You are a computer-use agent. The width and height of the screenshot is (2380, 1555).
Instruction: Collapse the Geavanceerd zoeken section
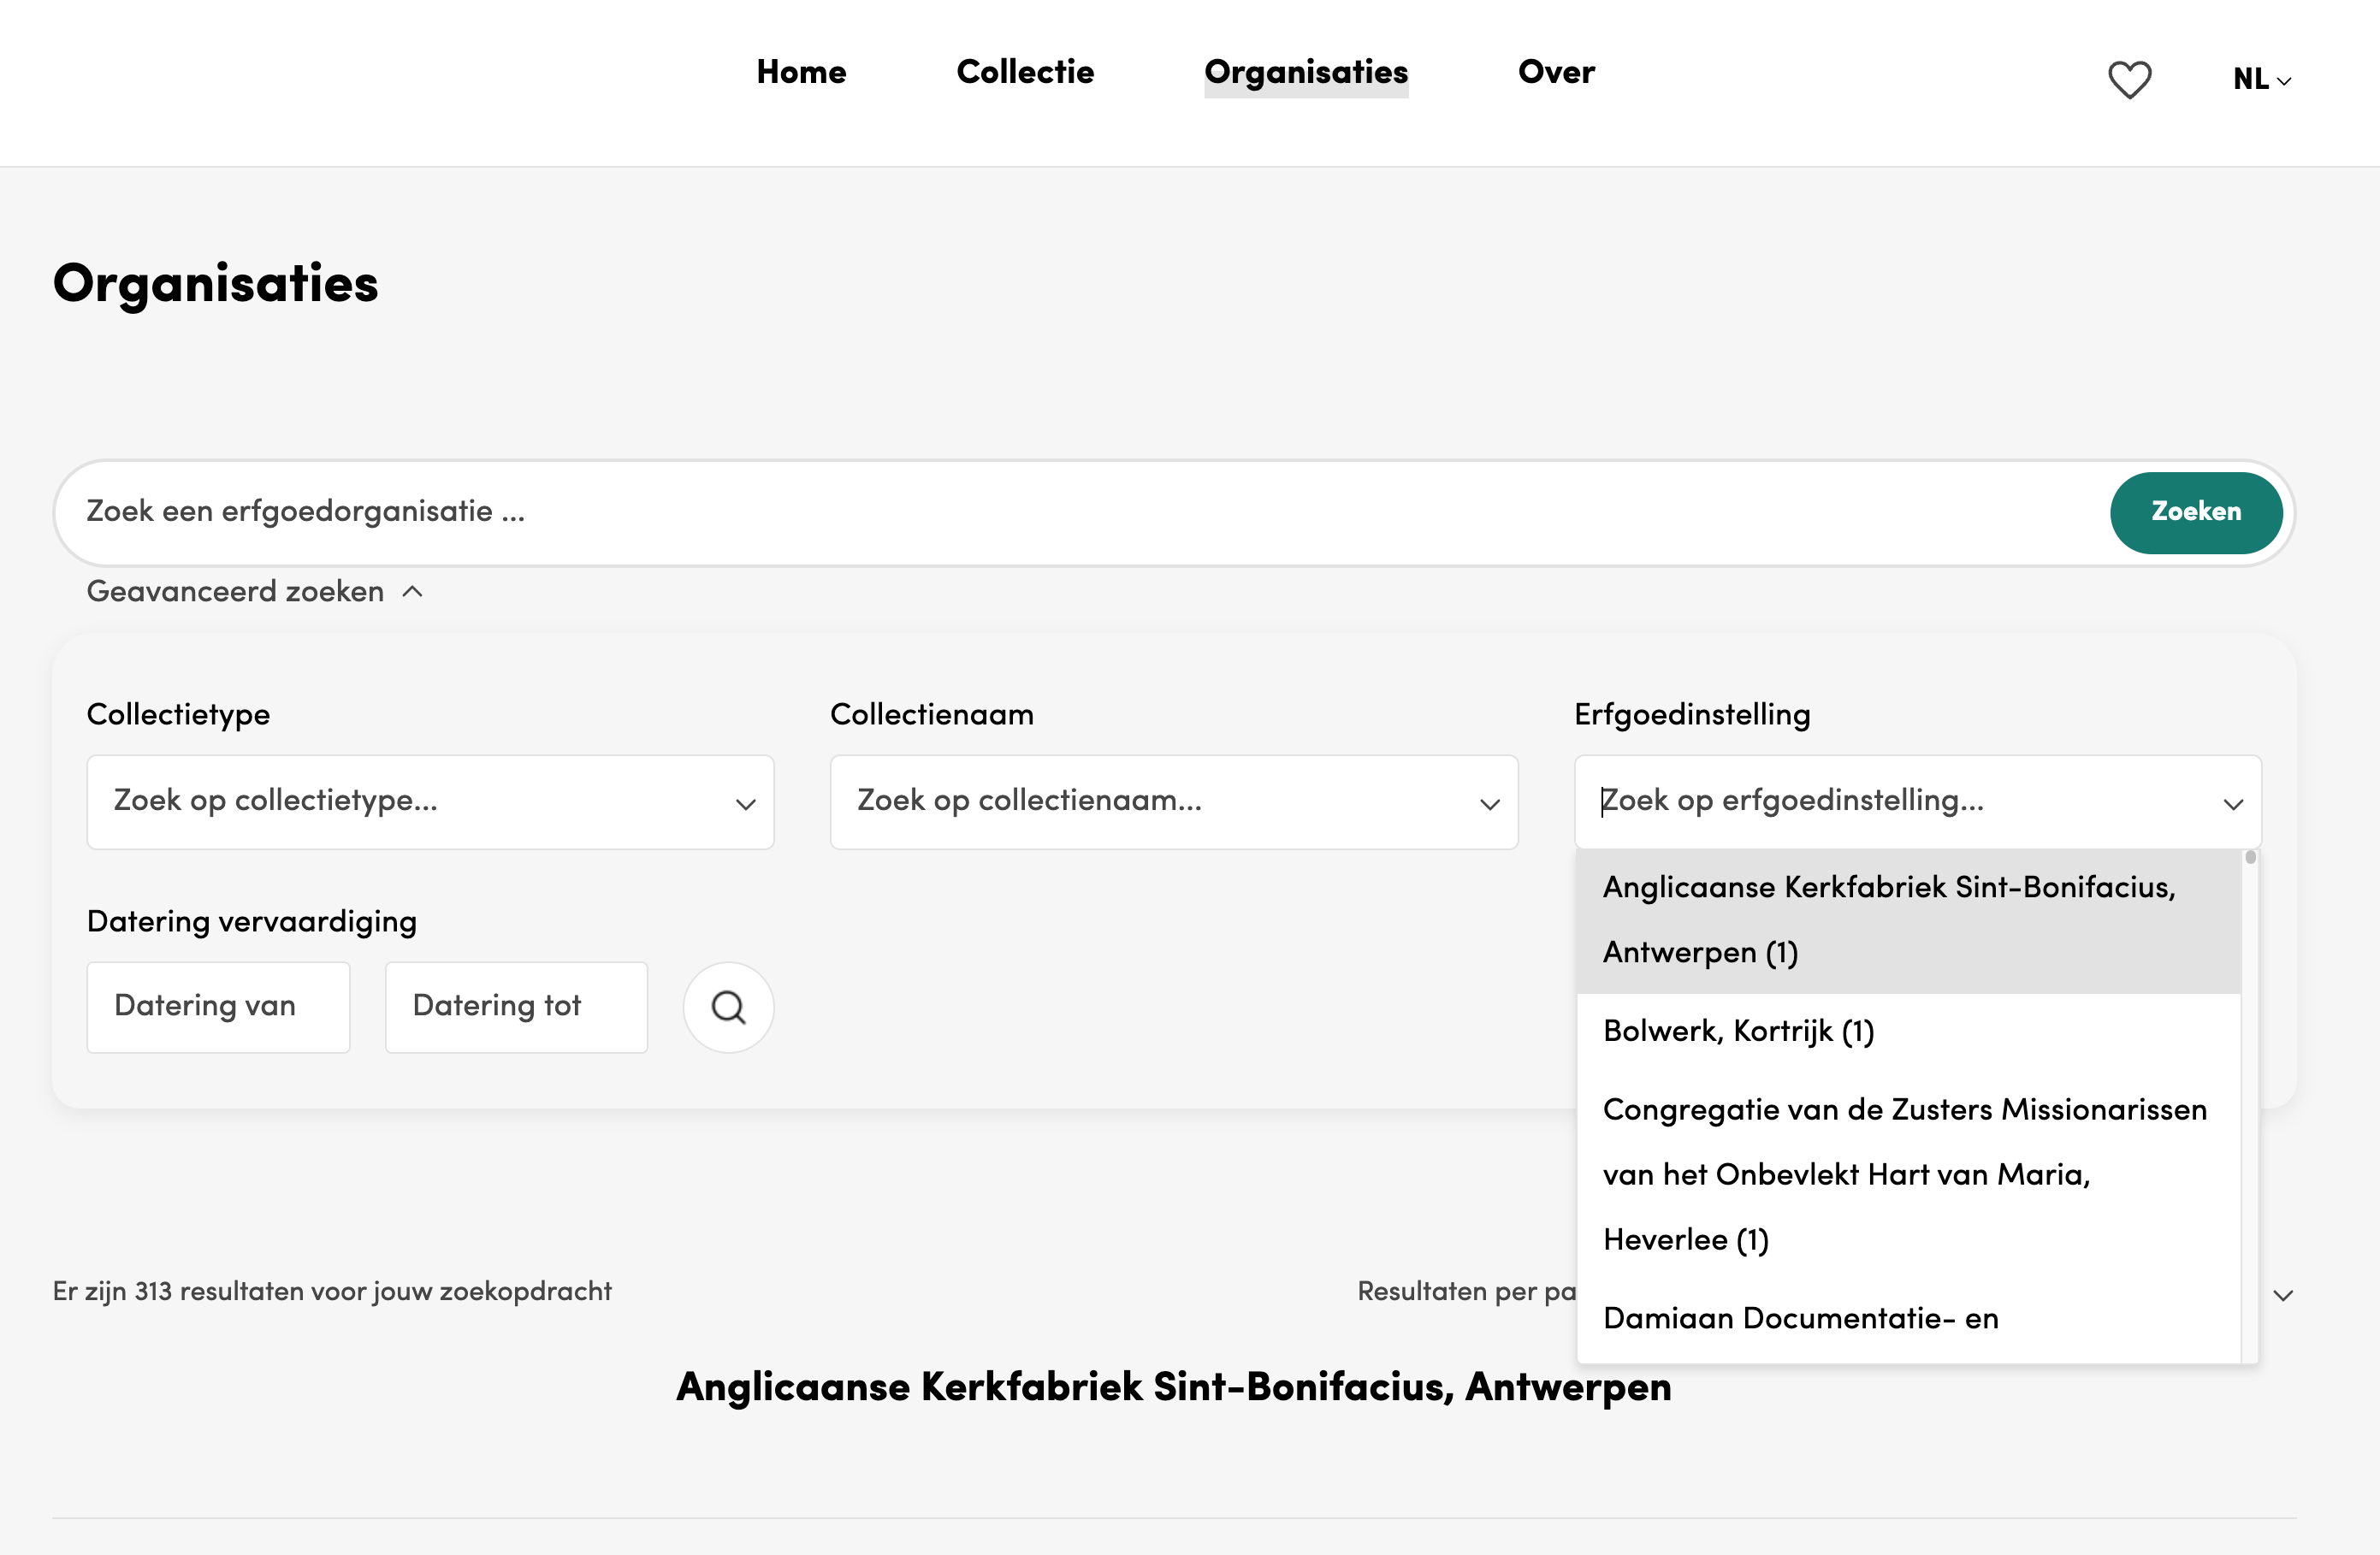(x=255, y=591)
